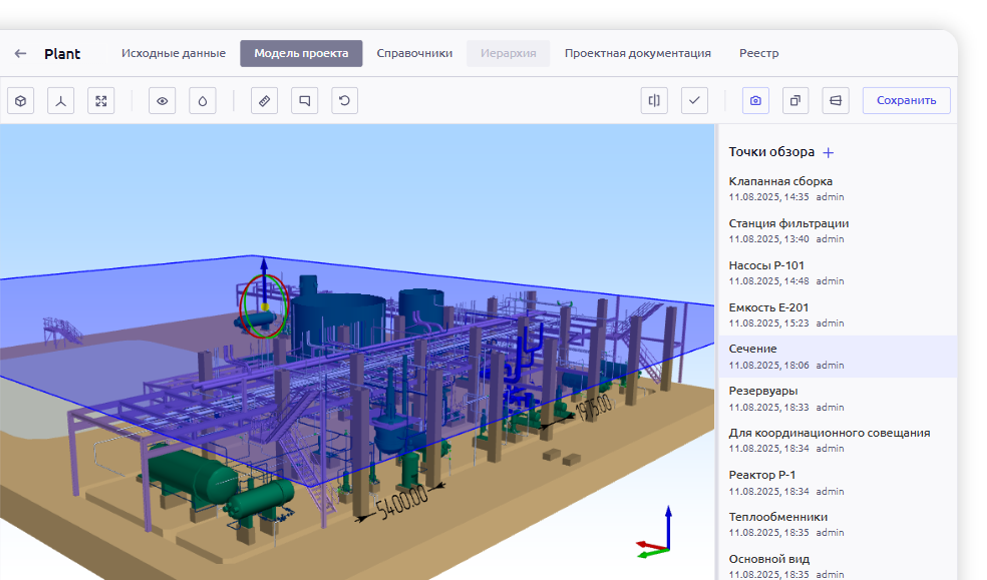Viewport: 987px width, 580px height.
Task: Click the reset rotation arrow icon
Action: coord(344,101)
